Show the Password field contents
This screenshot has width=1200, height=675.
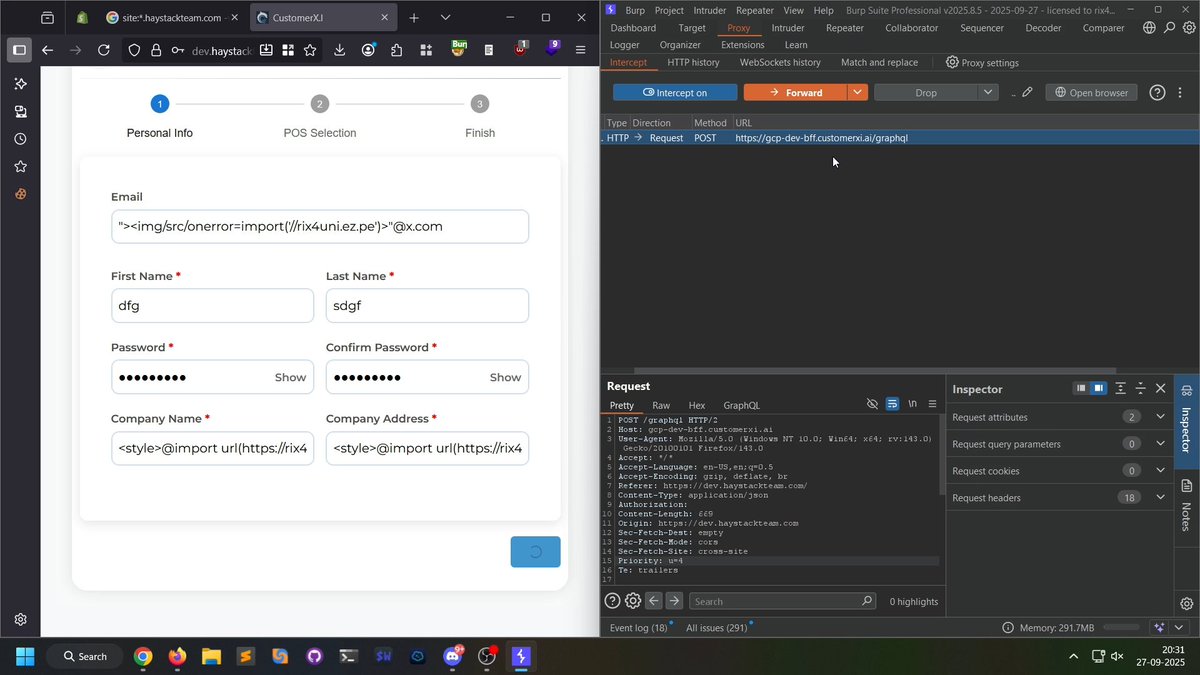click(290, 377)
